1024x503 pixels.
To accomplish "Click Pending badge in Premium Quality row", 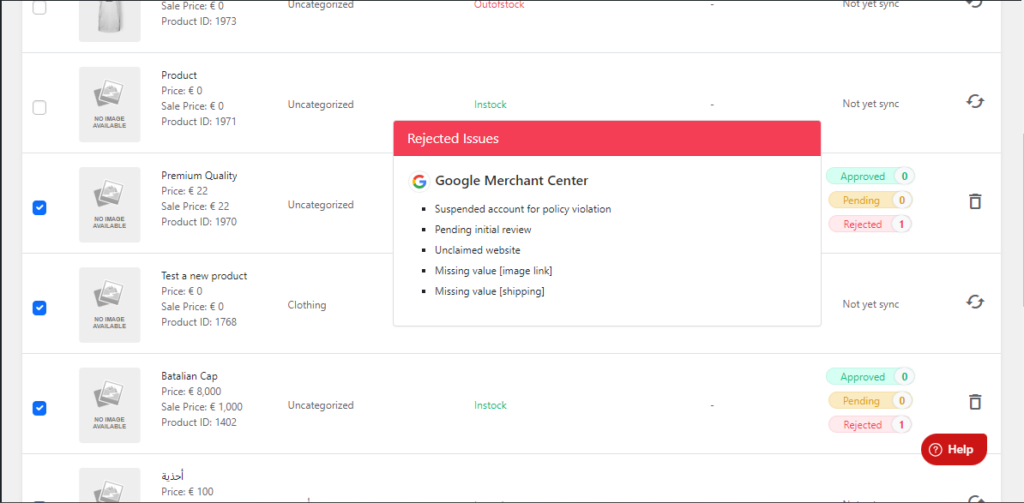I will click(x=870, y=200).
